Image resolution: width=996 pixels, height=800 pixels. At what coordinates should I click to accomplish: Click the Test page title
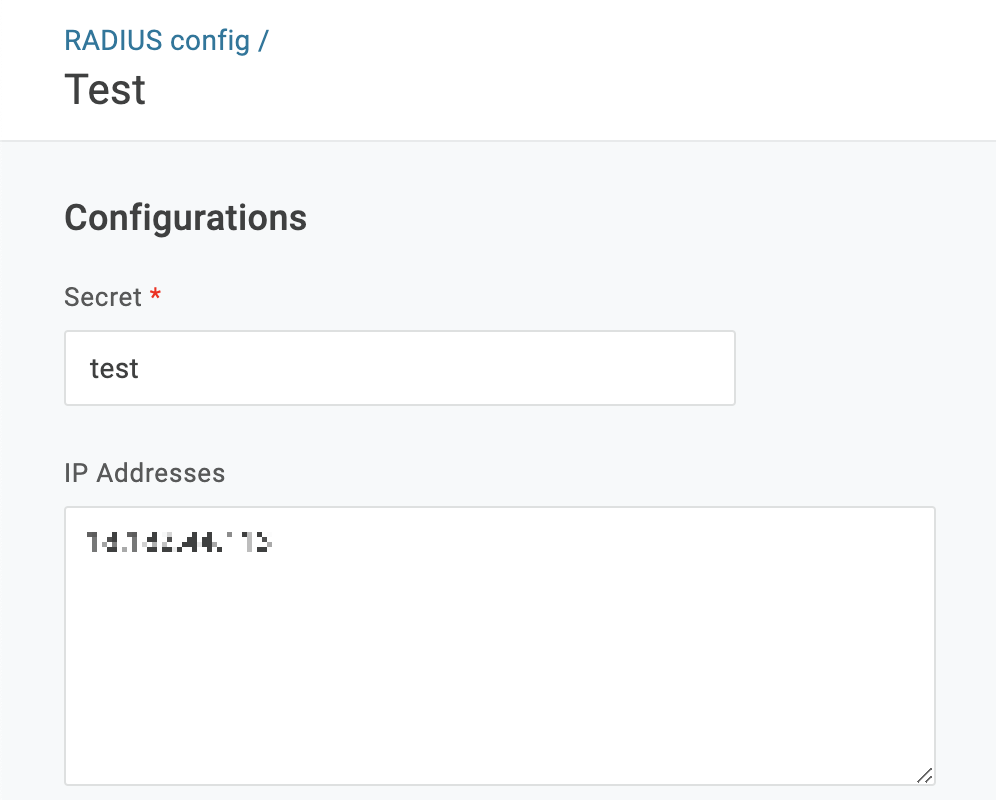click(x=105, y=90)
